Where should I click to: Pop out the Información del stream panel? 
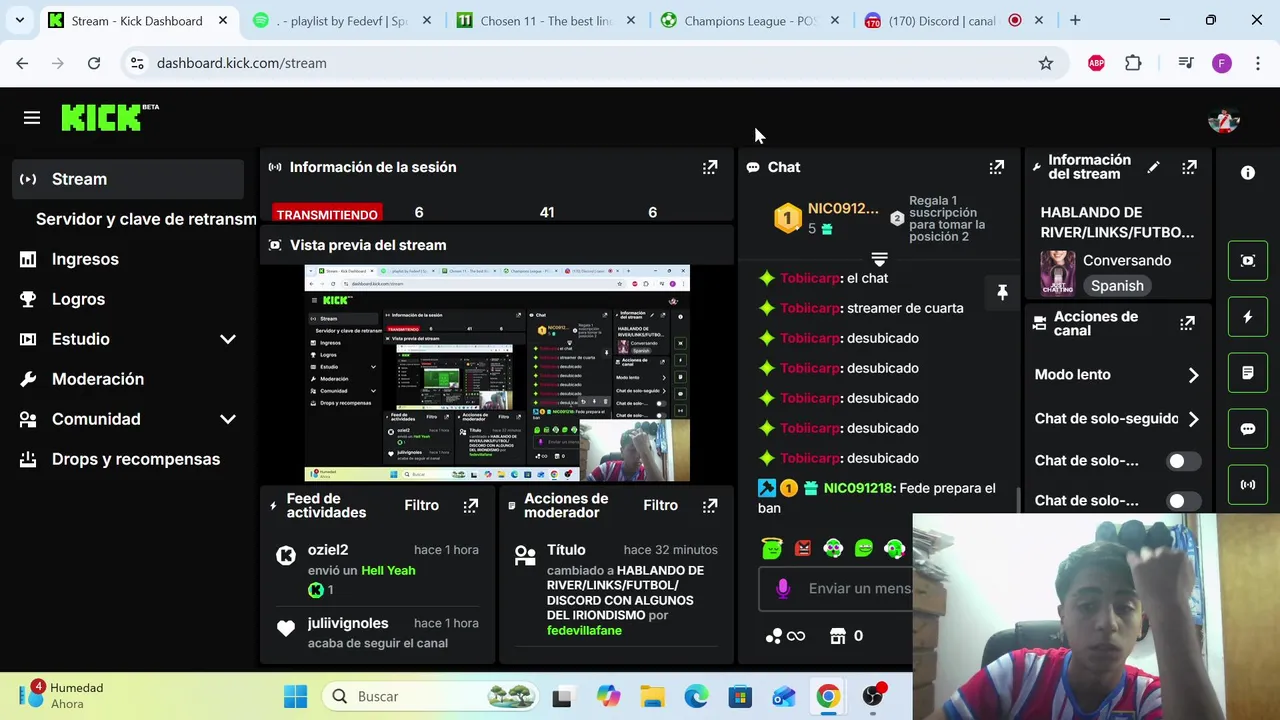pyautogui.click(x=1189, y=167)
